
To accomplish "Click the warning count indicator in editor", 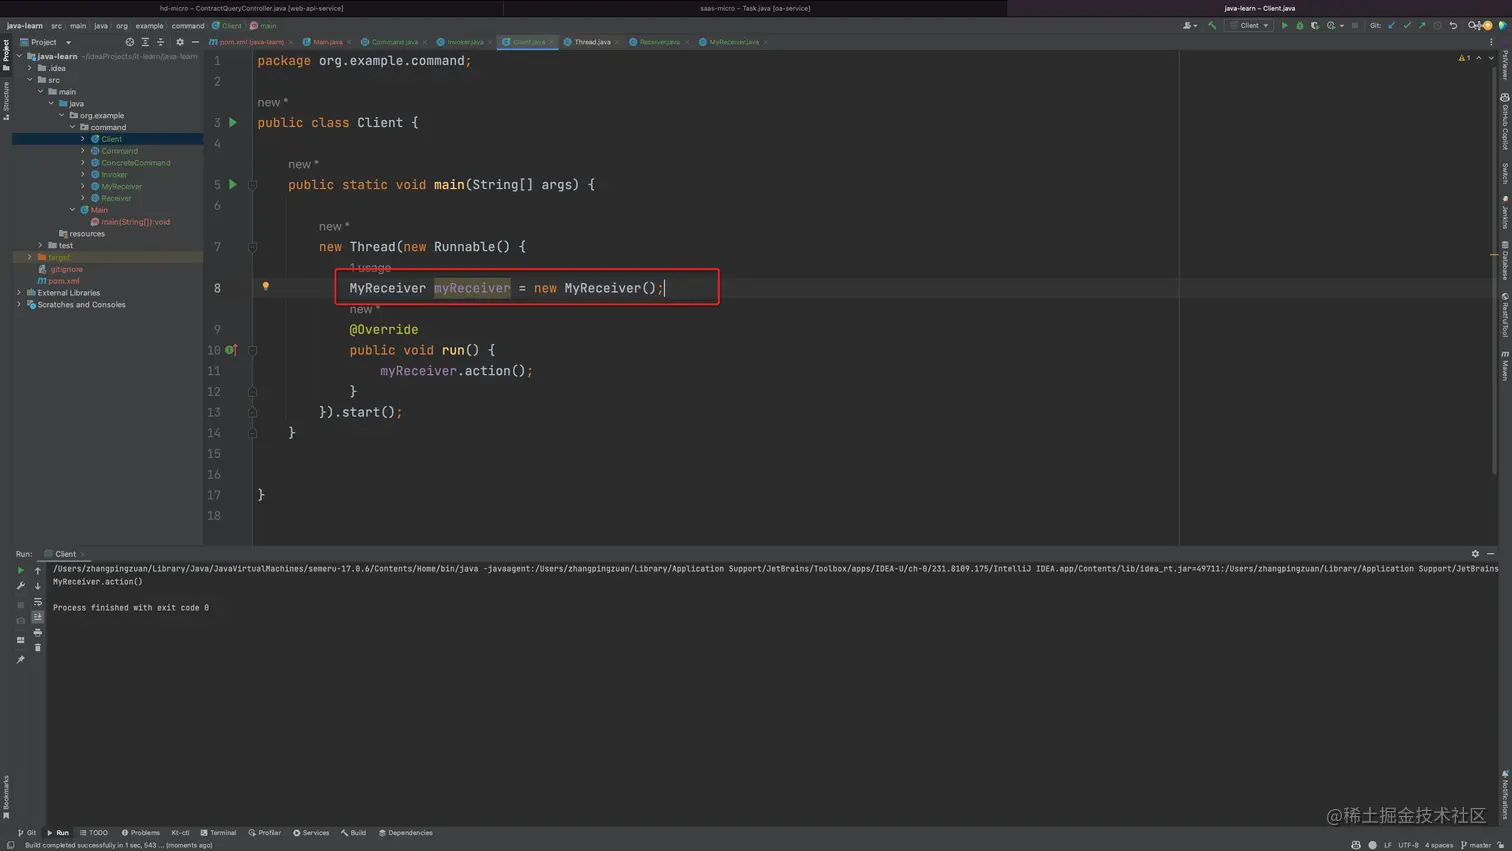I will [1464, 58].
